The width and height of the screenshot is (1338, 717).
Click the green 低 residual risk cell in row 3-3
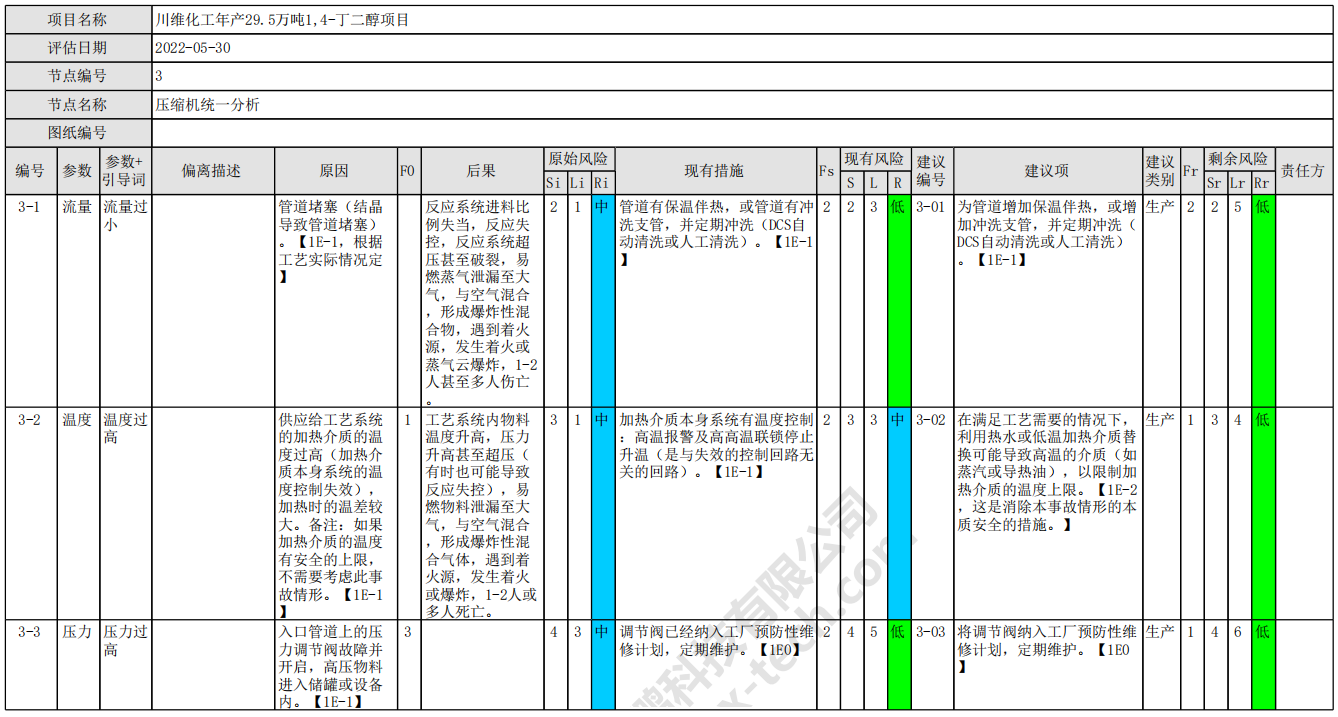1263,664
